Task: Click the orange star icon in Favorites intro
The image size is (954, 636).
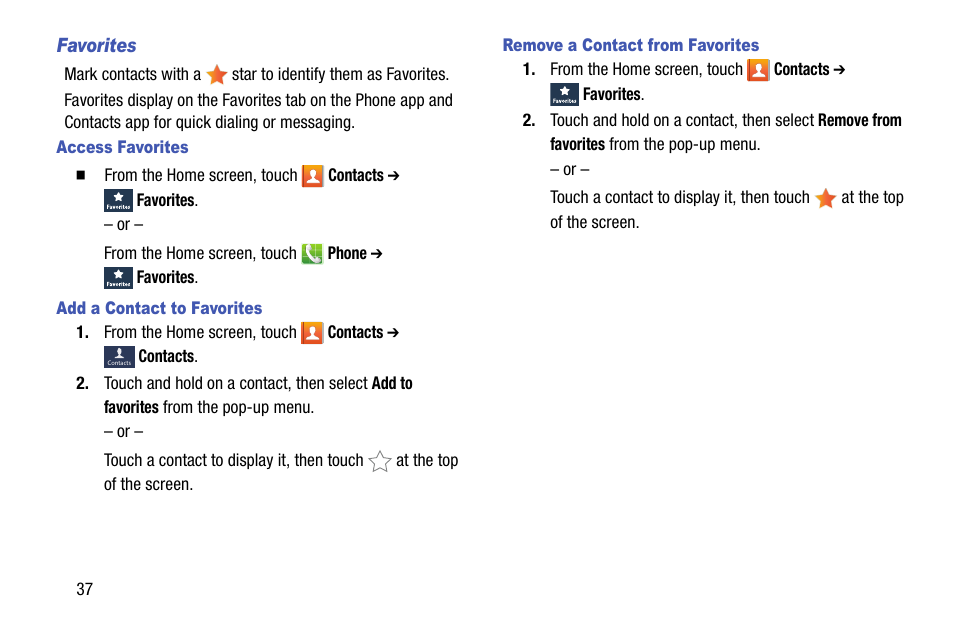Action: (217, 75)
